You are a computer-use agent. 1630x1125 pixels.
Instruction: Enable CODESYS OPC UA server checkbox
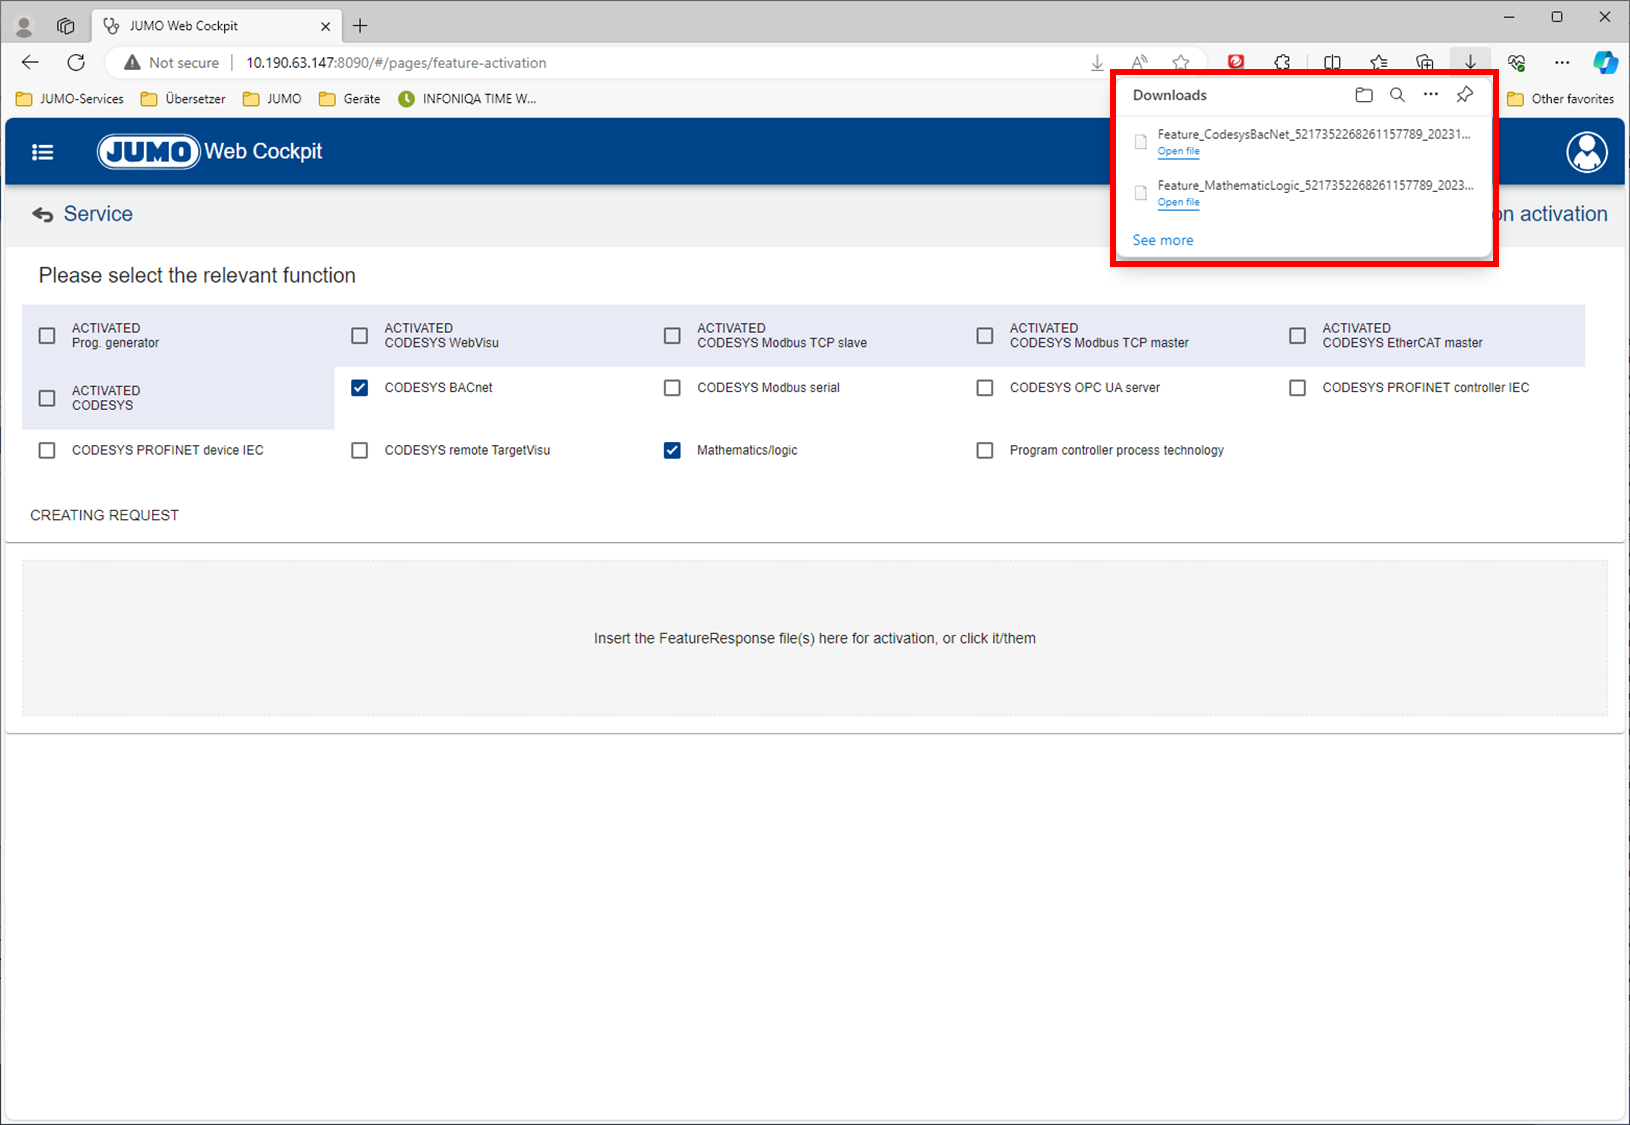tap(985, 388)
